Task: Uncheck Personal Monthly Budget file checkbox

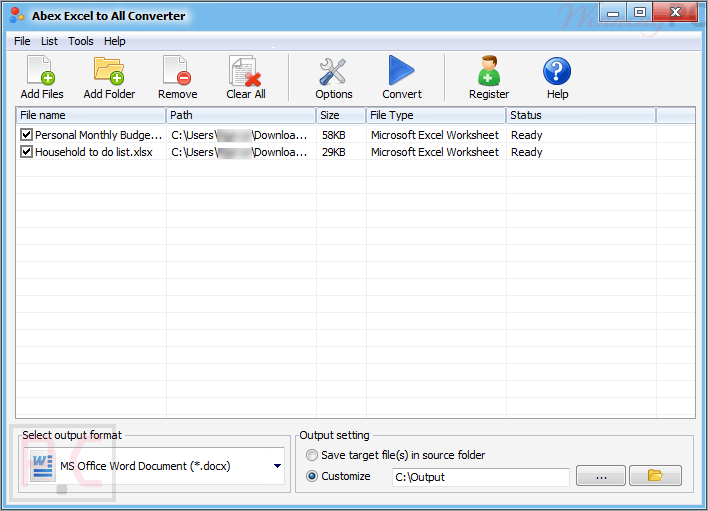Action: pos(26,135)
